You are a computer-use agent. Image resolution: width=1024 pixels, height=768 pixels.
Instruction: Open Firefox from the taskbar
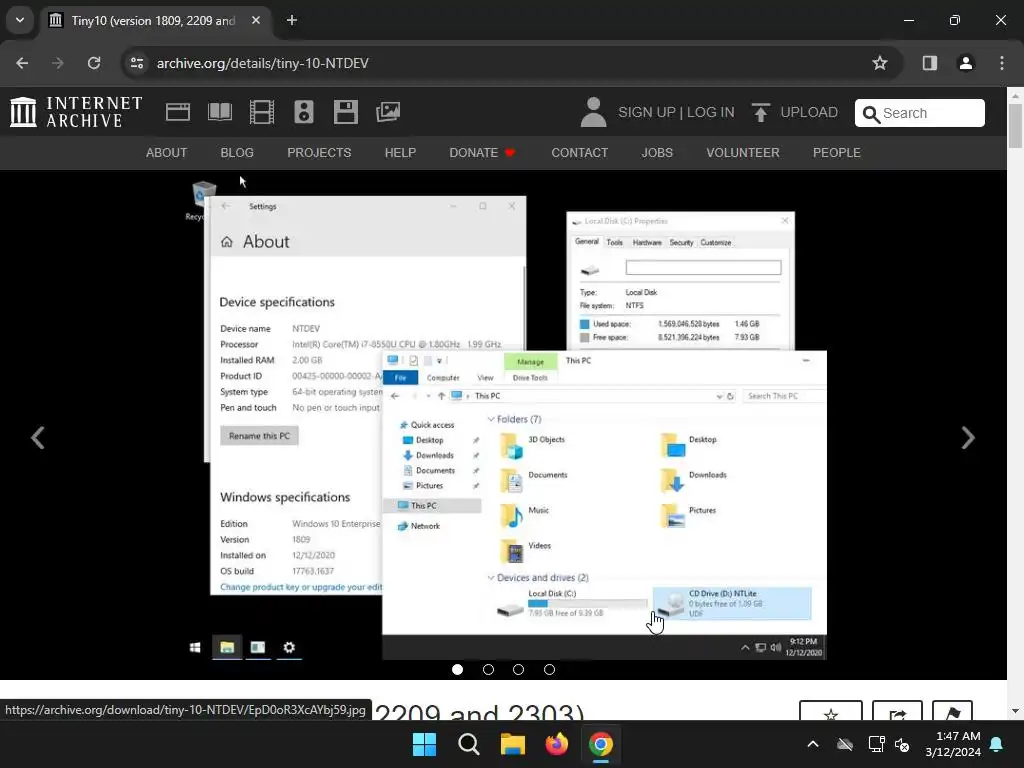[x=556, y=744]
